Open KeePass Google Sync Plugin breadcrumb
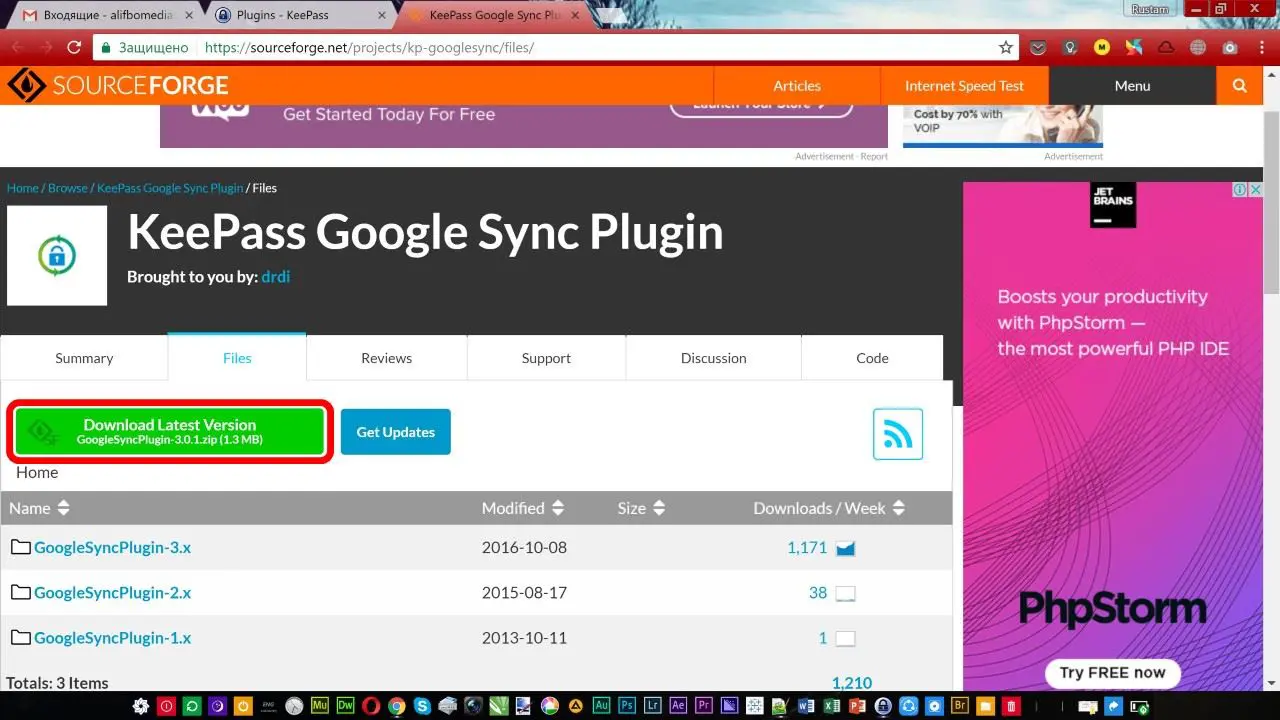 [170, 188]
